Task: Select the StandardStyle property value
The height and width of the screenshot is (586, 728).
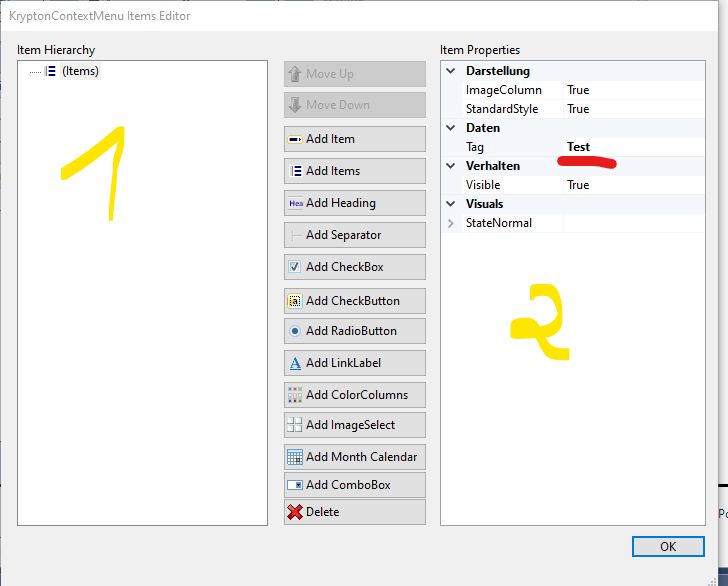Action: [634, 109]
